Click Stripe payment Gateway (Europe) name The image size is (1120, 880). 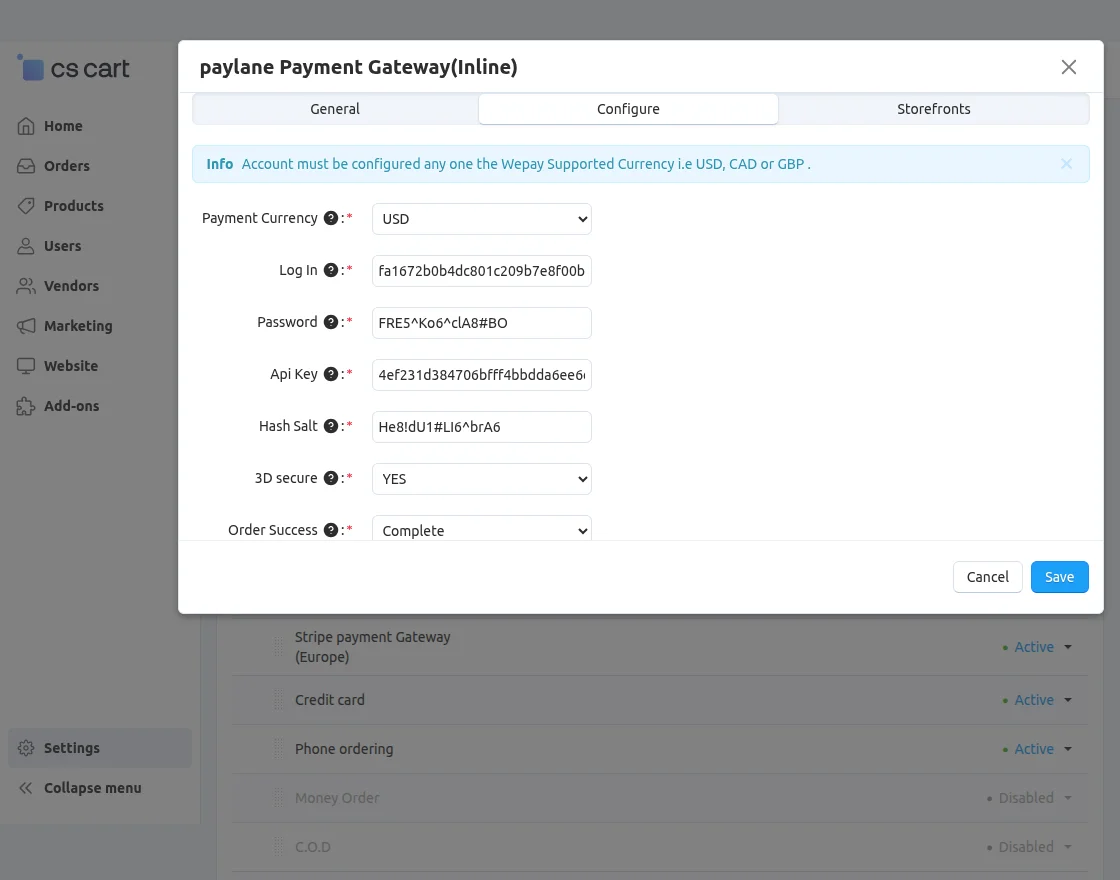(373, 647)
